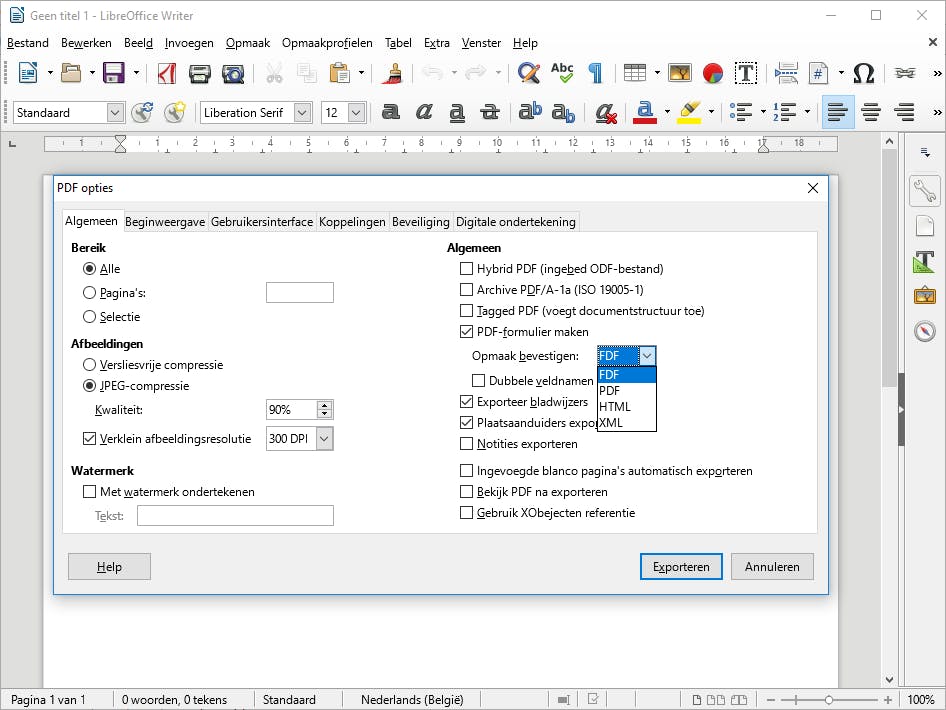Switch to Beveiliging tab

click(x=421, y=222)
